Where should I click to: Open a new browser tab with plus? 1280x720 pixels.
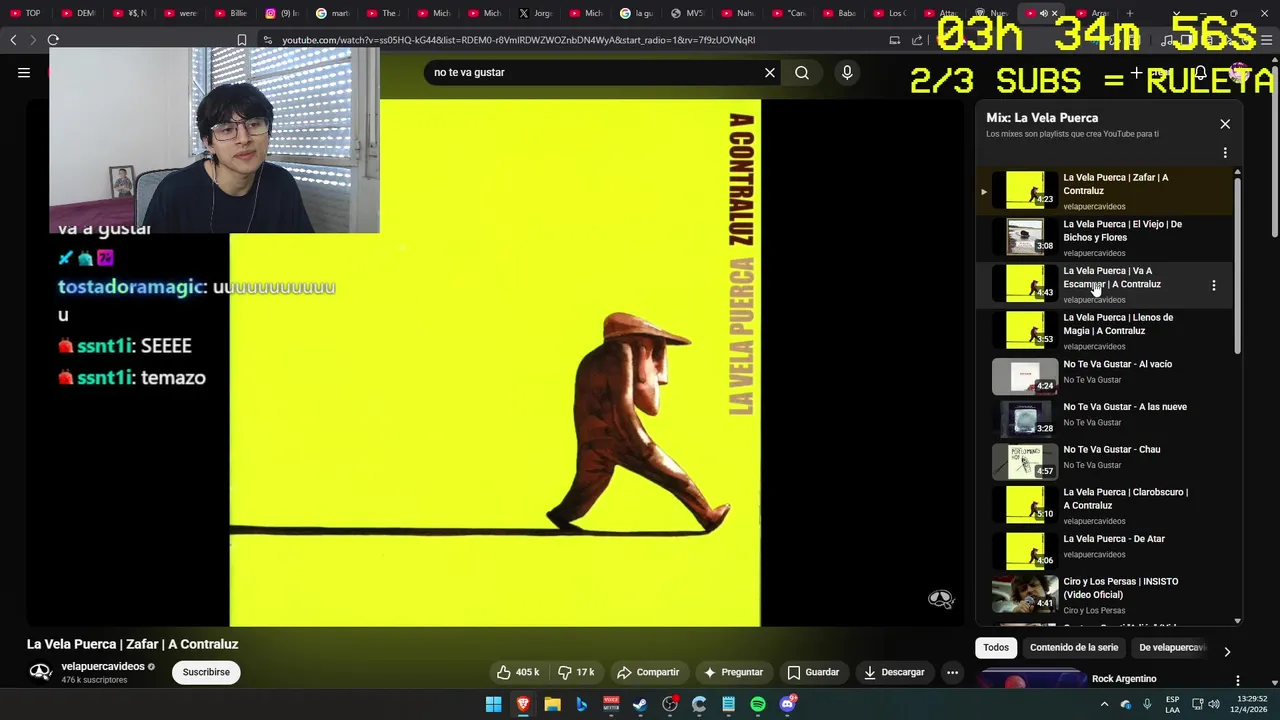pyautogui.click(x=1130, y=13)
